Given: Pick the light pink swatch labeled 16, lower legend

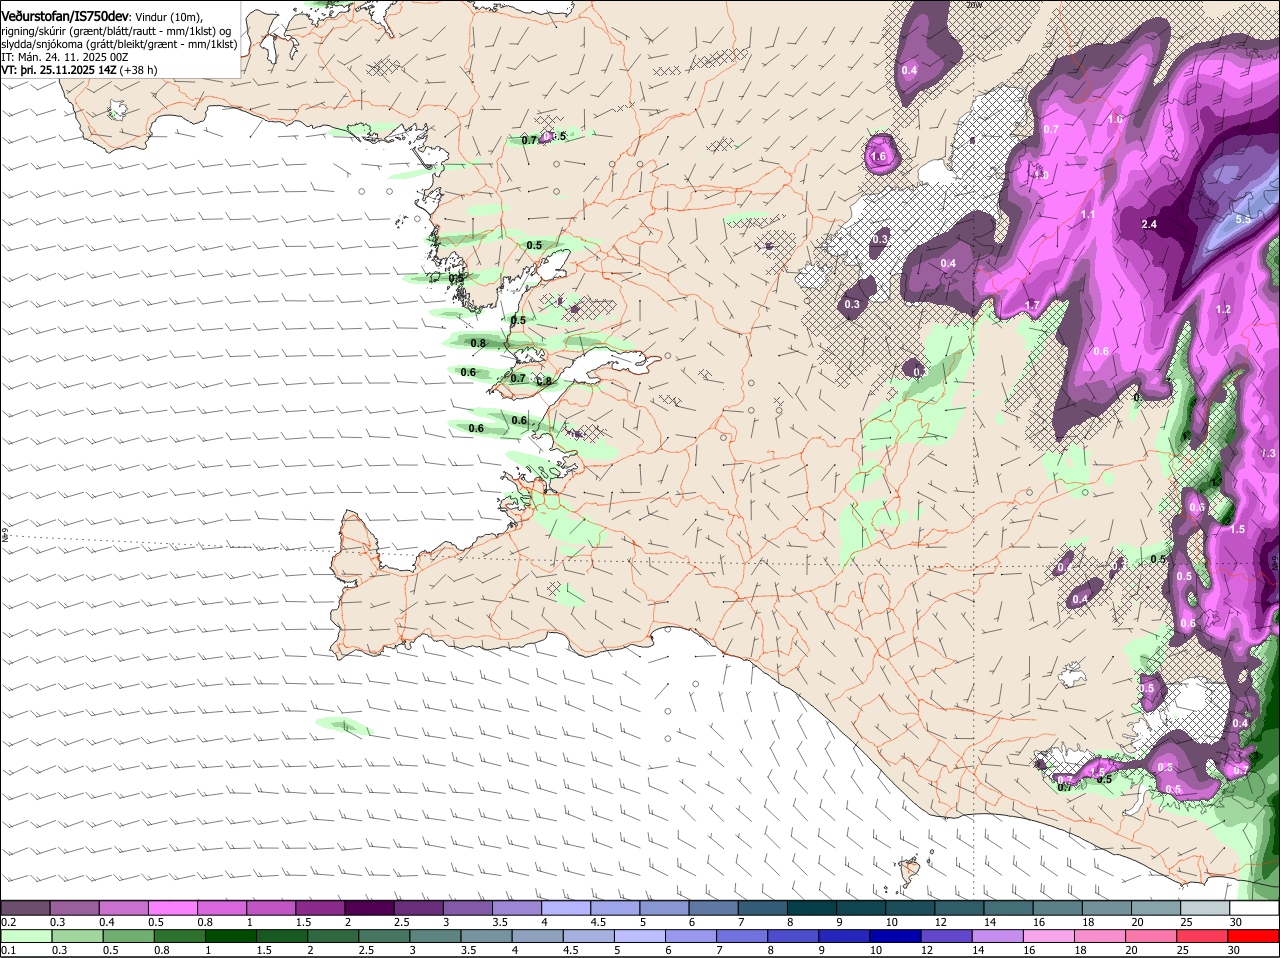Looking at the screenshot, I should point(1048,937).
